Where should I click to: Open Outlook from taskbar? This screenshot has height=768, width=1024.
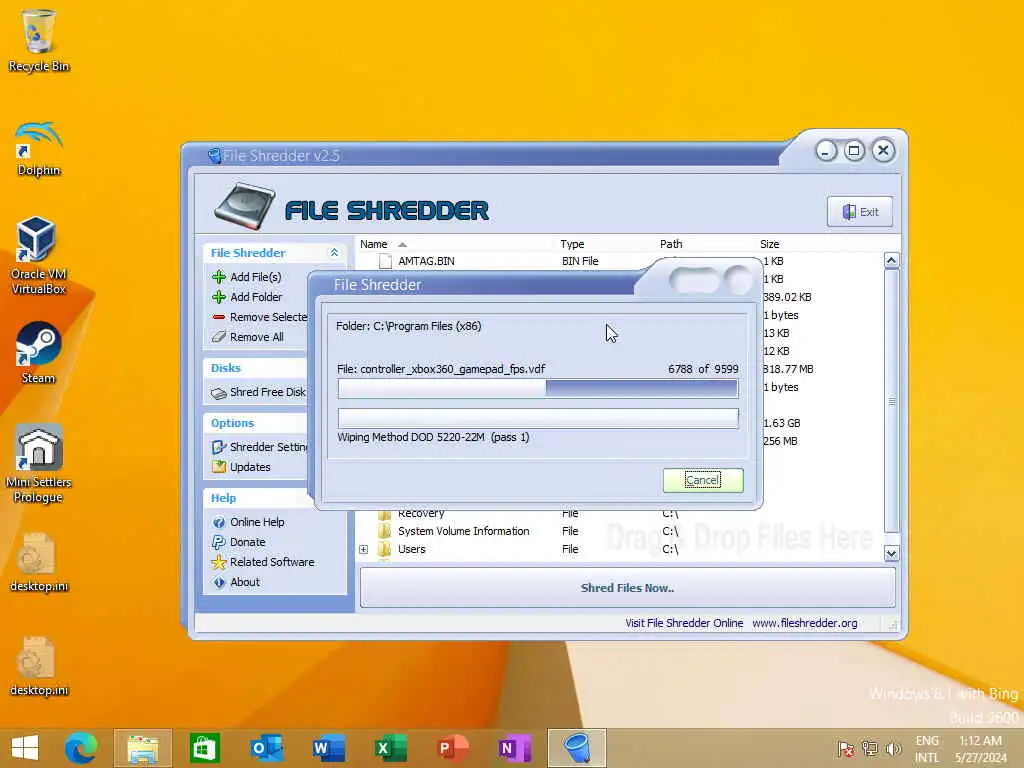point(266,748)
